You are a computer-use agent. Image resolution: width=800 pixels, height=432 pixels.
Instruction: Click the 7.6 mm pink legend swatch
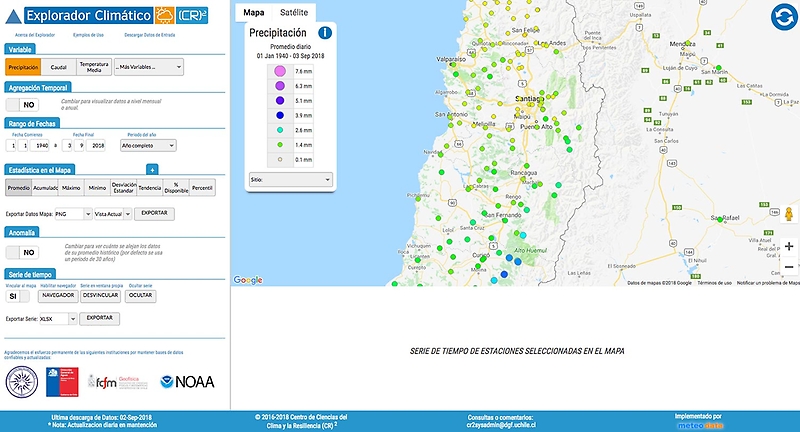[x=281, y=72]
